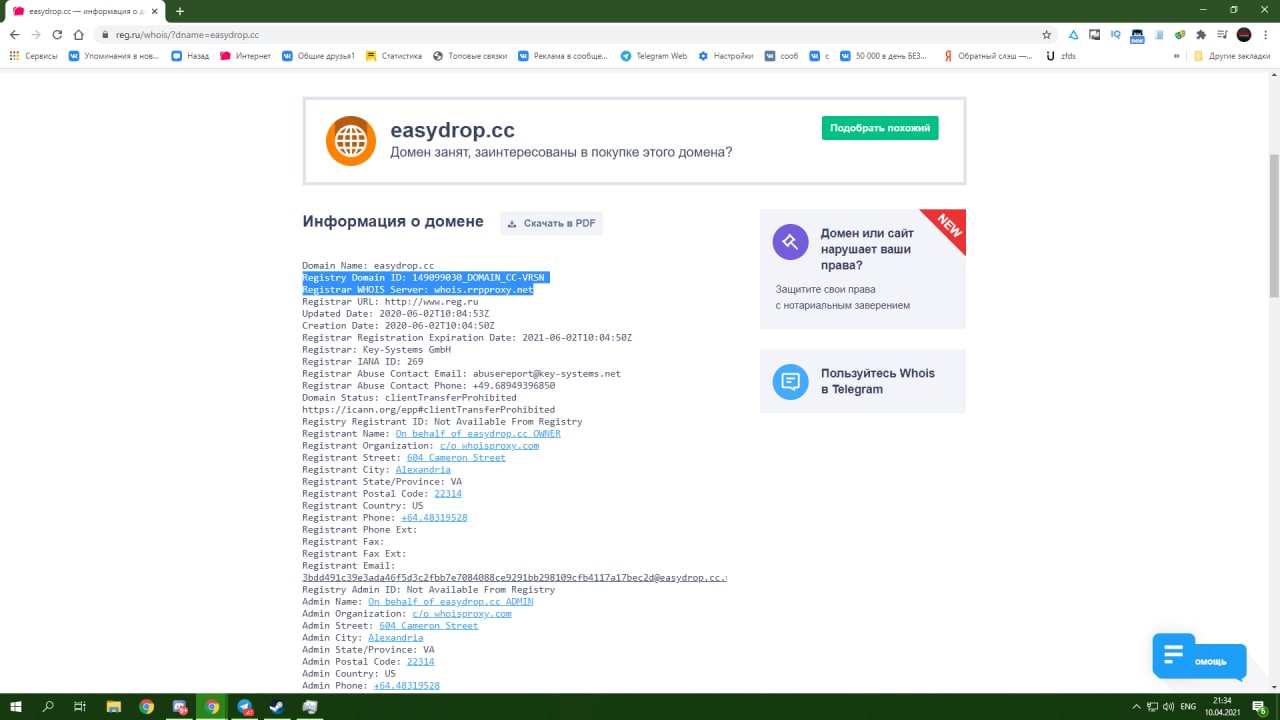
Task: Open the blue triangle extension
Action: tap(1073, 34)
